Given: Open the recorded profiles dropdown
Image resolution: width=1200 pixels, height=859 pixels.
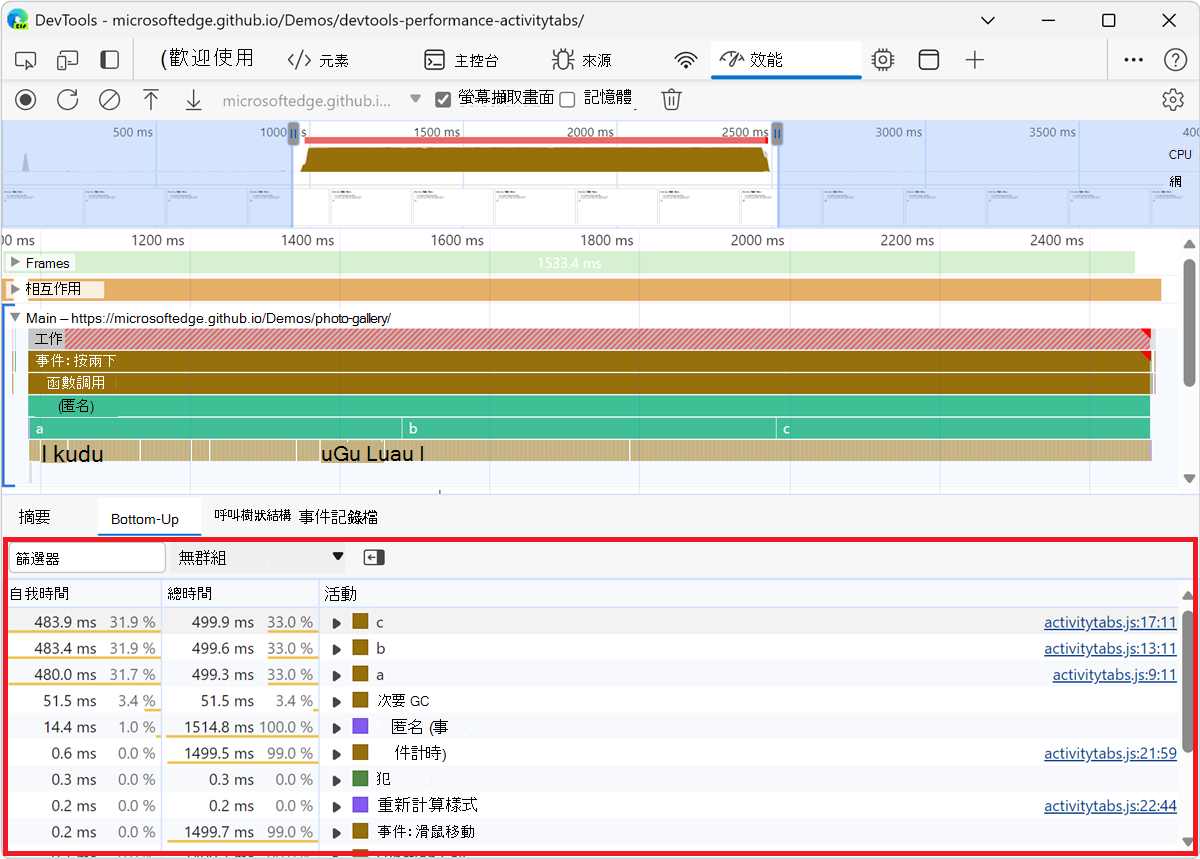Looking at the screenshot, I should point(414,100).
